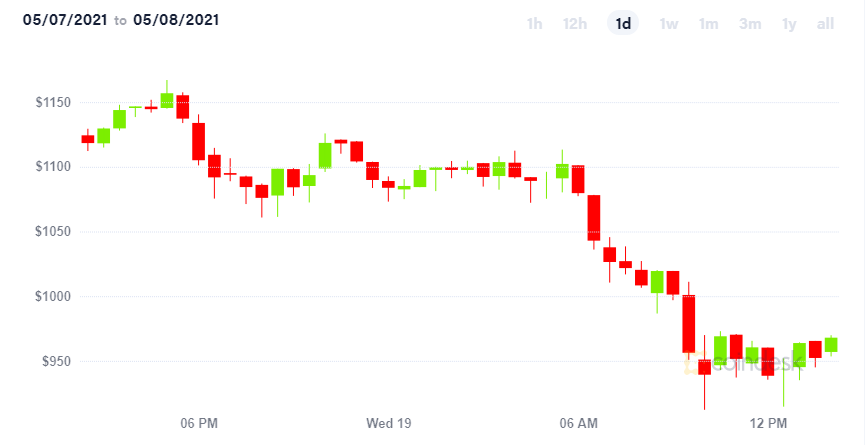
Task: Select the 3m time range
Action: coord(750,24)
